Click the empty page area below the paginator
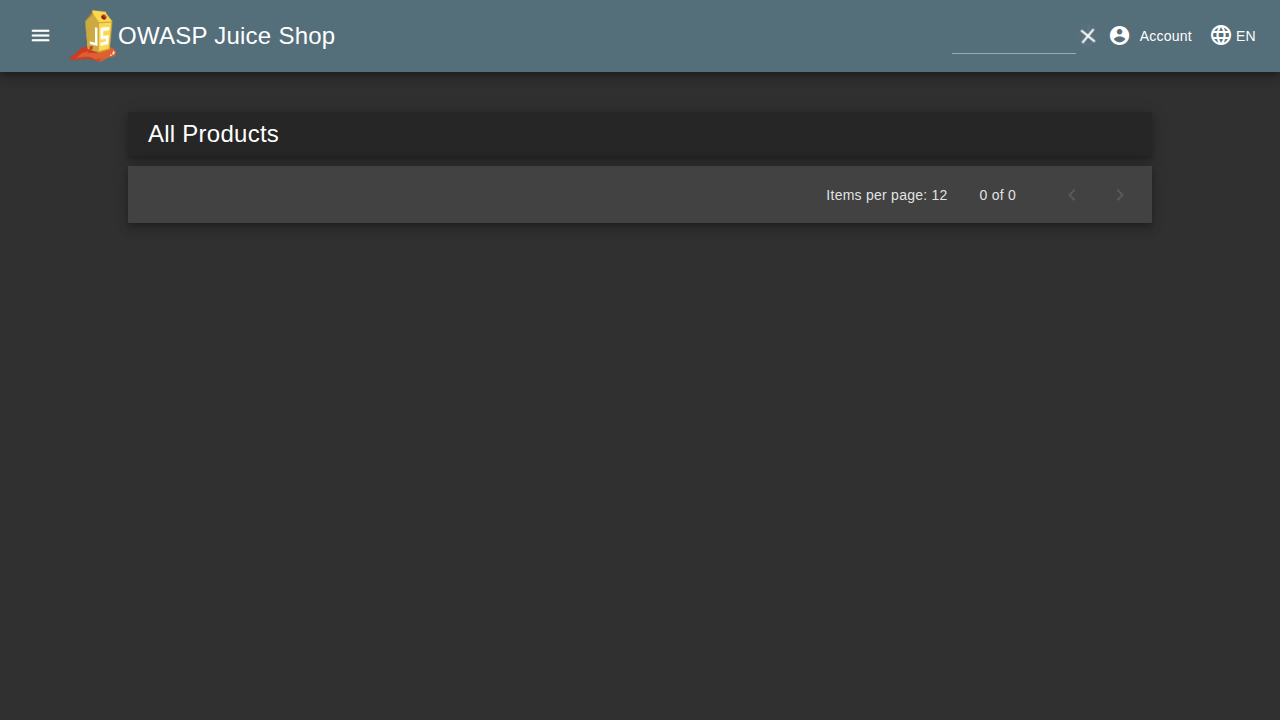Viewport: 1280px width, 720px height. coord(640,450)
